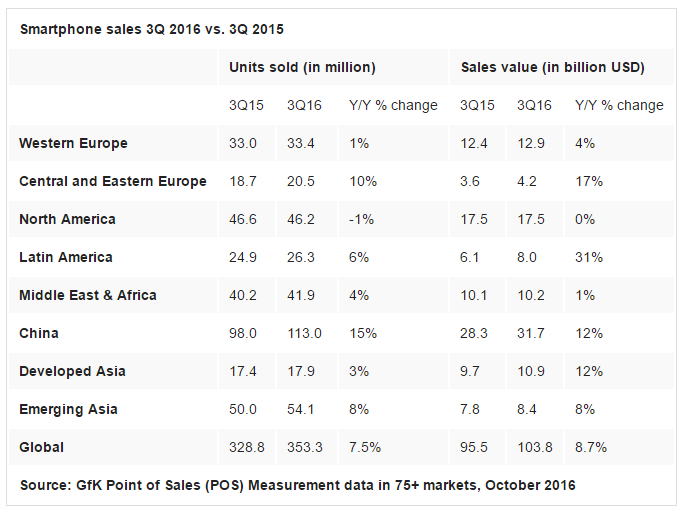Click Central and Eastern Europe's 17% change cell
Screen dimensions: 682x512
pos(589,181)
